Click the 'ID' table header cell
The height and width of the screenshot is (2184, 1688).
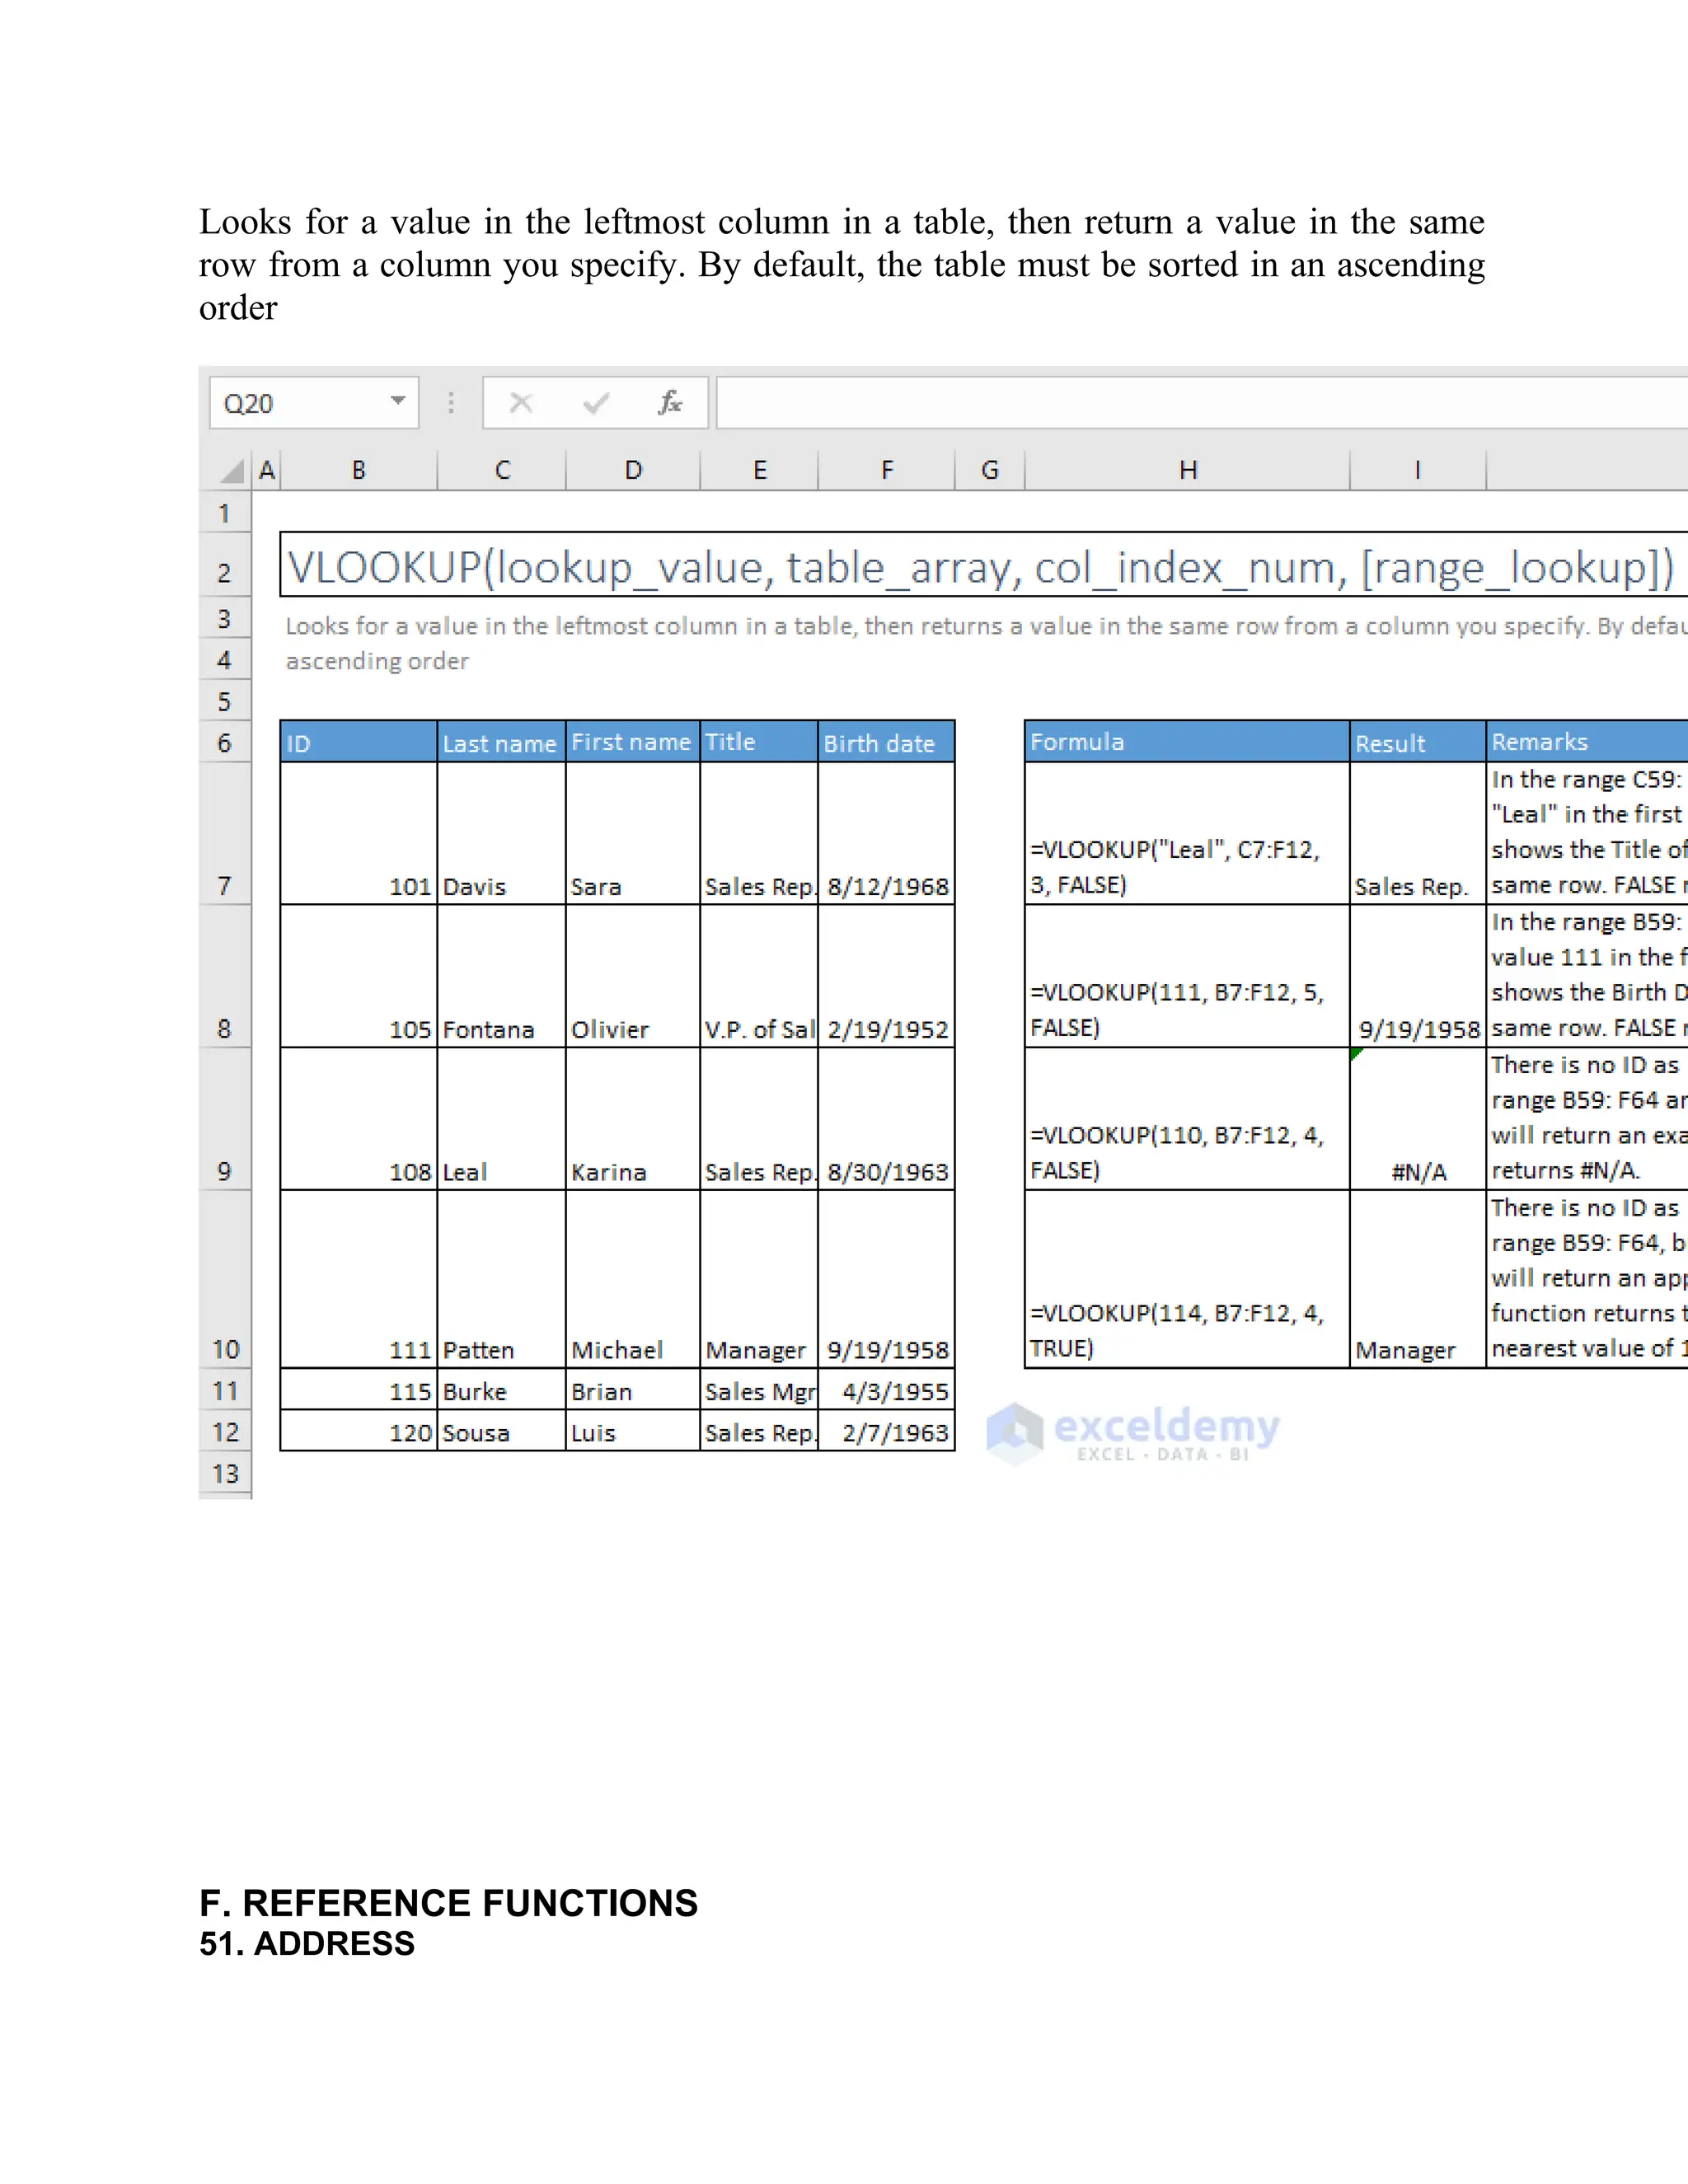click(359, 742)
